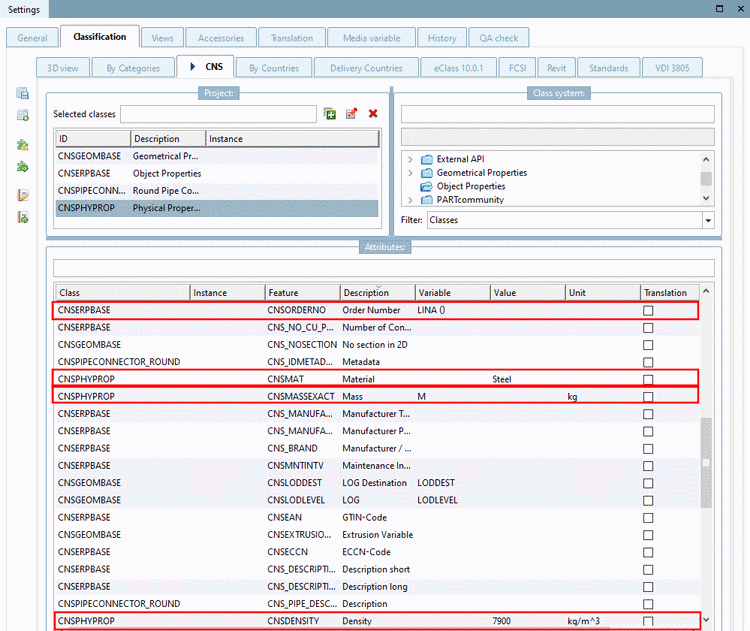The height and width of the screenshot is (631, 750).
Task: Check Translation box for CNSMASSEXACT Mass row
Action: 648,397
